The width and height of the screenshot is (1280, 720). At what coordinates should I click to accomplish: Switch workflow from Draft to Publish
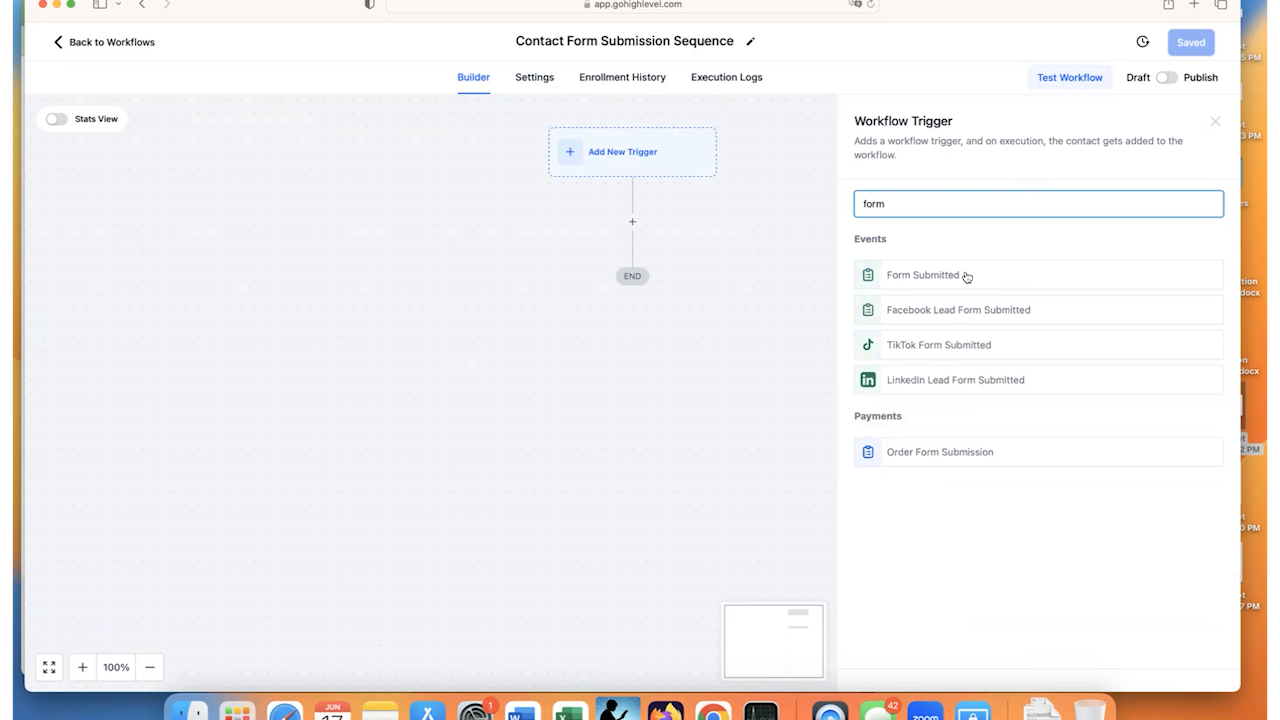point(1167,77)
